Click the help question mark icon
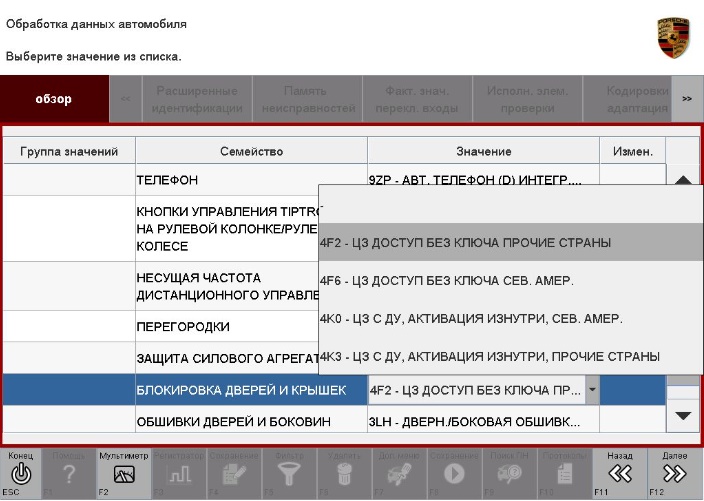The height and width of the screenshot is (501, 704). point(69,474)
